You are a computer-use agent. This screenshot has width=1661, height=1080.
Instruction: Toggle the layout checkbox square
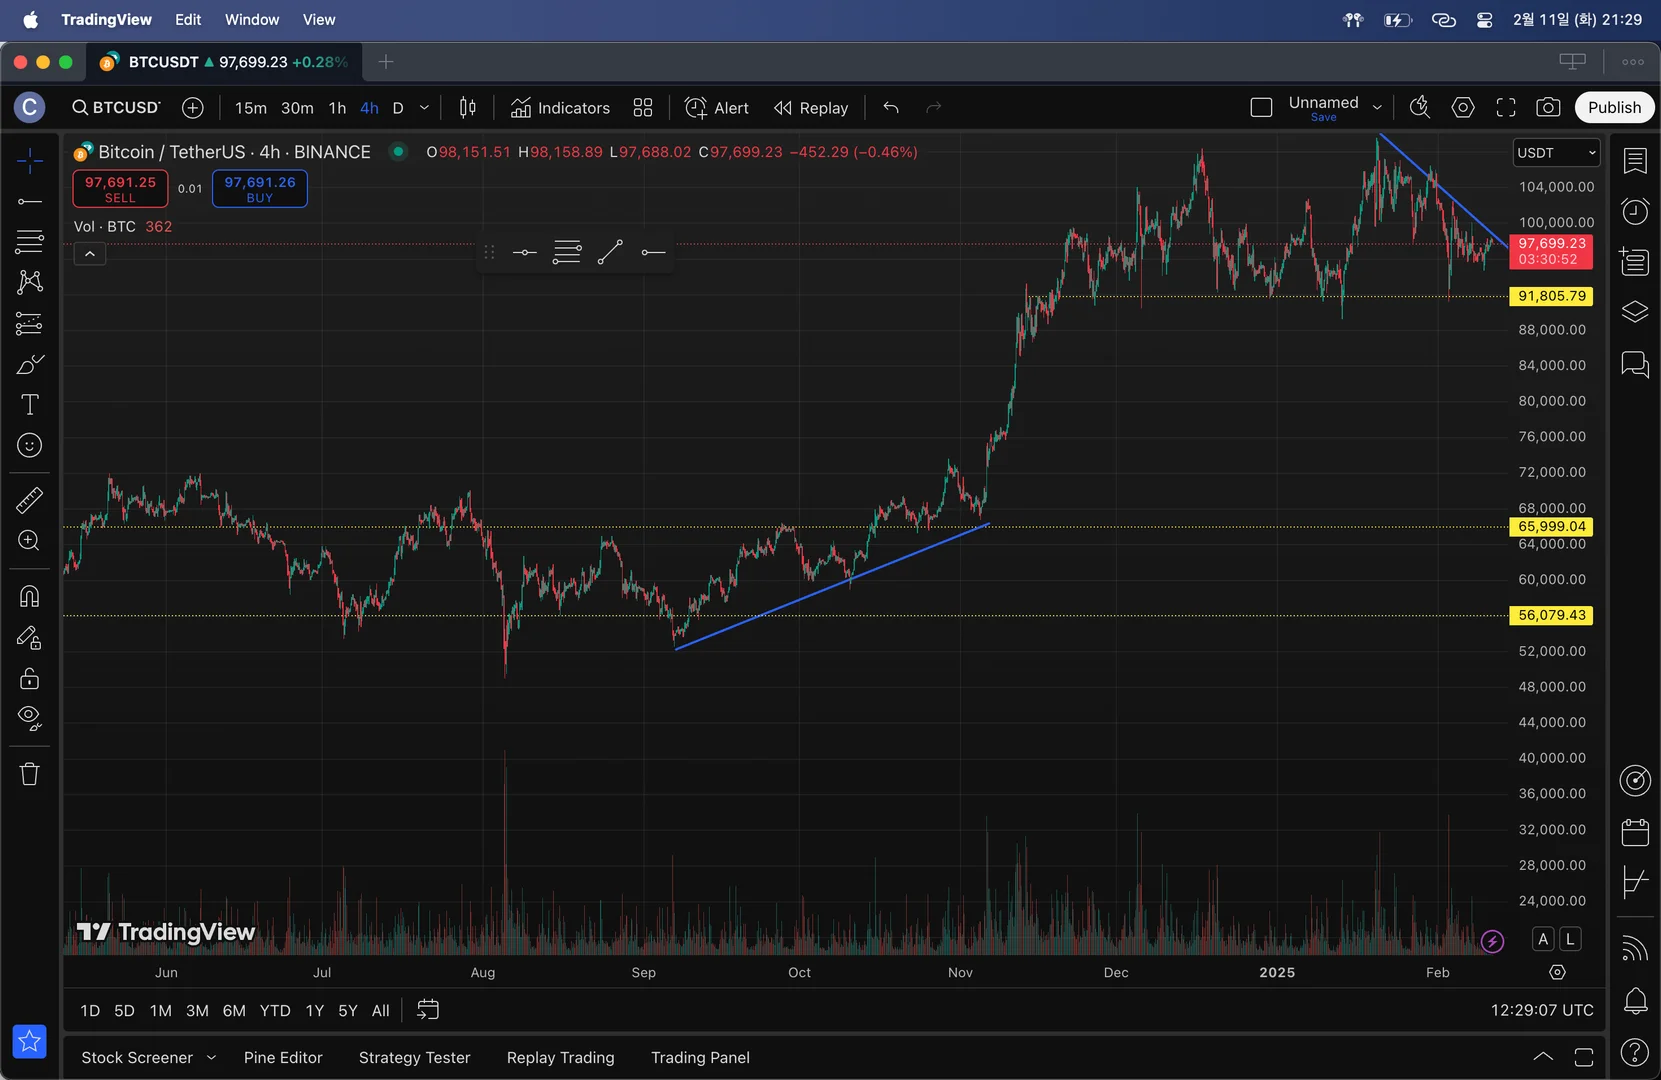click(x=1262, y=108)
